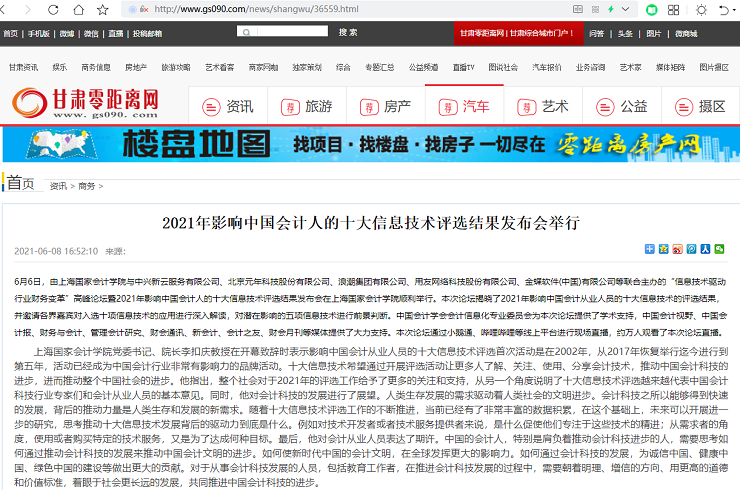Open the 商务信息 navigation link
Viewport: 740px width, 490px height.
coord(96,68)
